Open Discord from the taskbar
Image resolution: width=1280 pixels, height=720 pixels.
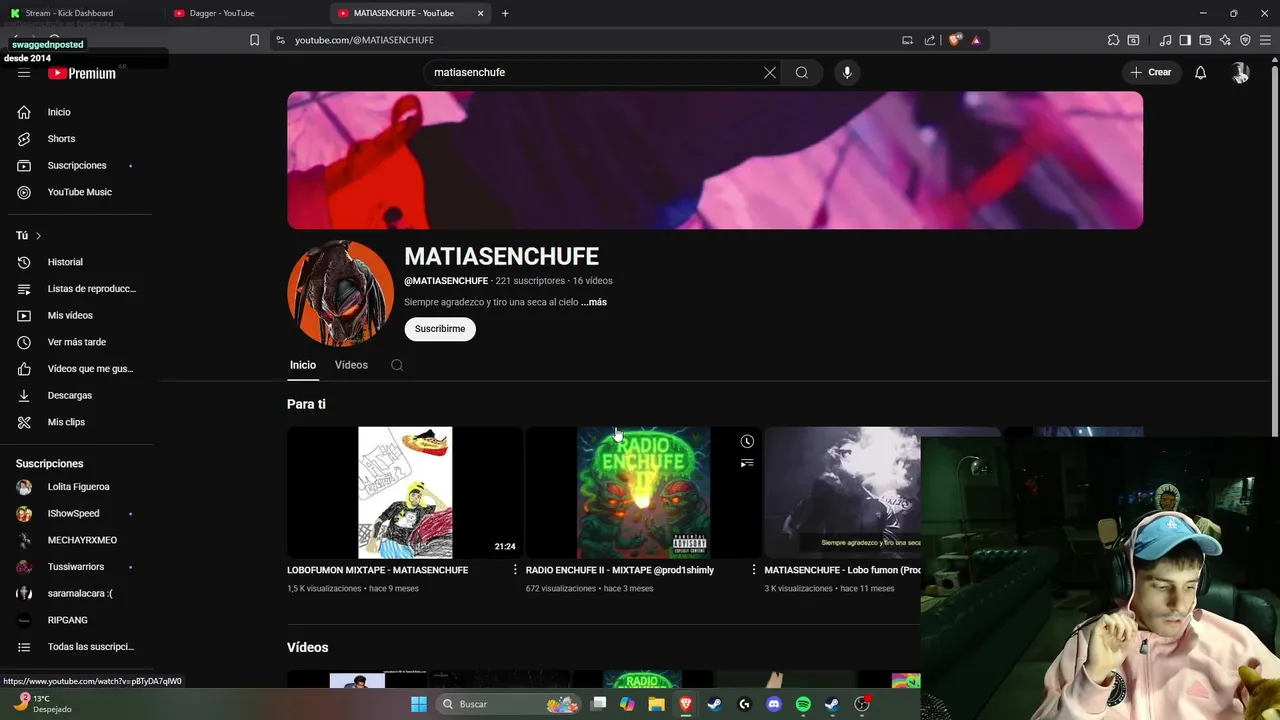(x=773, y=704)
